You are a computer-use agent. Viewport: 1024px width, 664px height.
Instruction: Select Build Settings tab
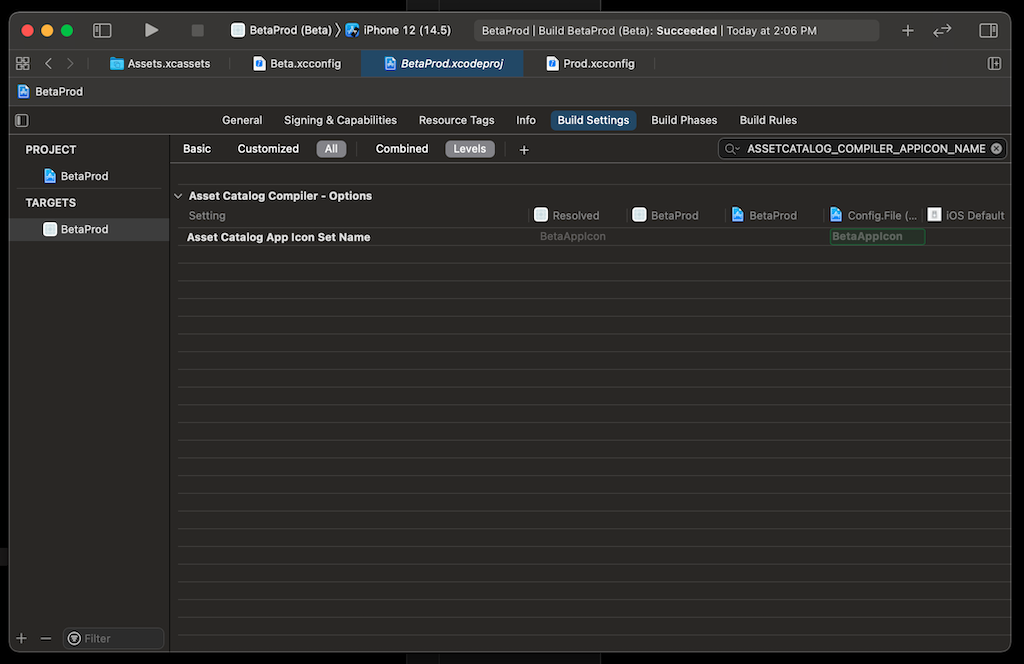pyautogui.click(x=593, y=120)
